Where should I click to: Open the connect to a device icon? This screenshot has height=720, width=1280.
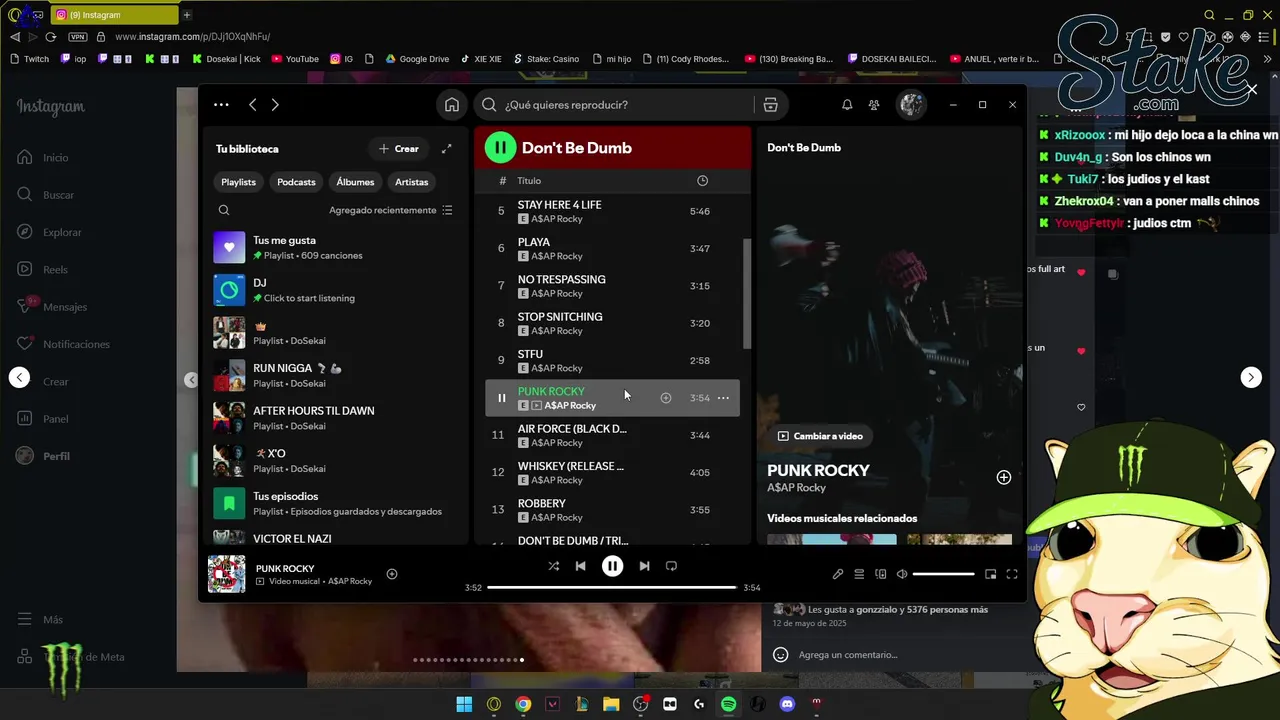click(881, 574)
